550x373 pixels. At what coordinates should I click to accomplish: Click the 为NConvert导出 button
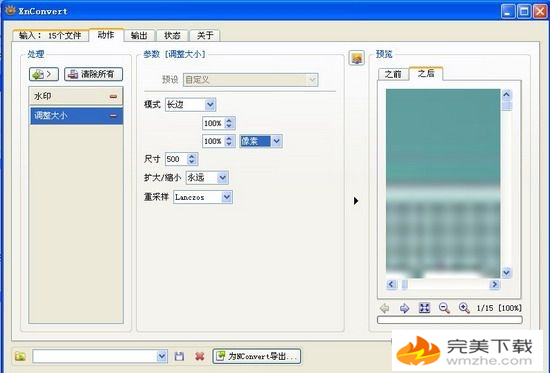click(257, 357)
